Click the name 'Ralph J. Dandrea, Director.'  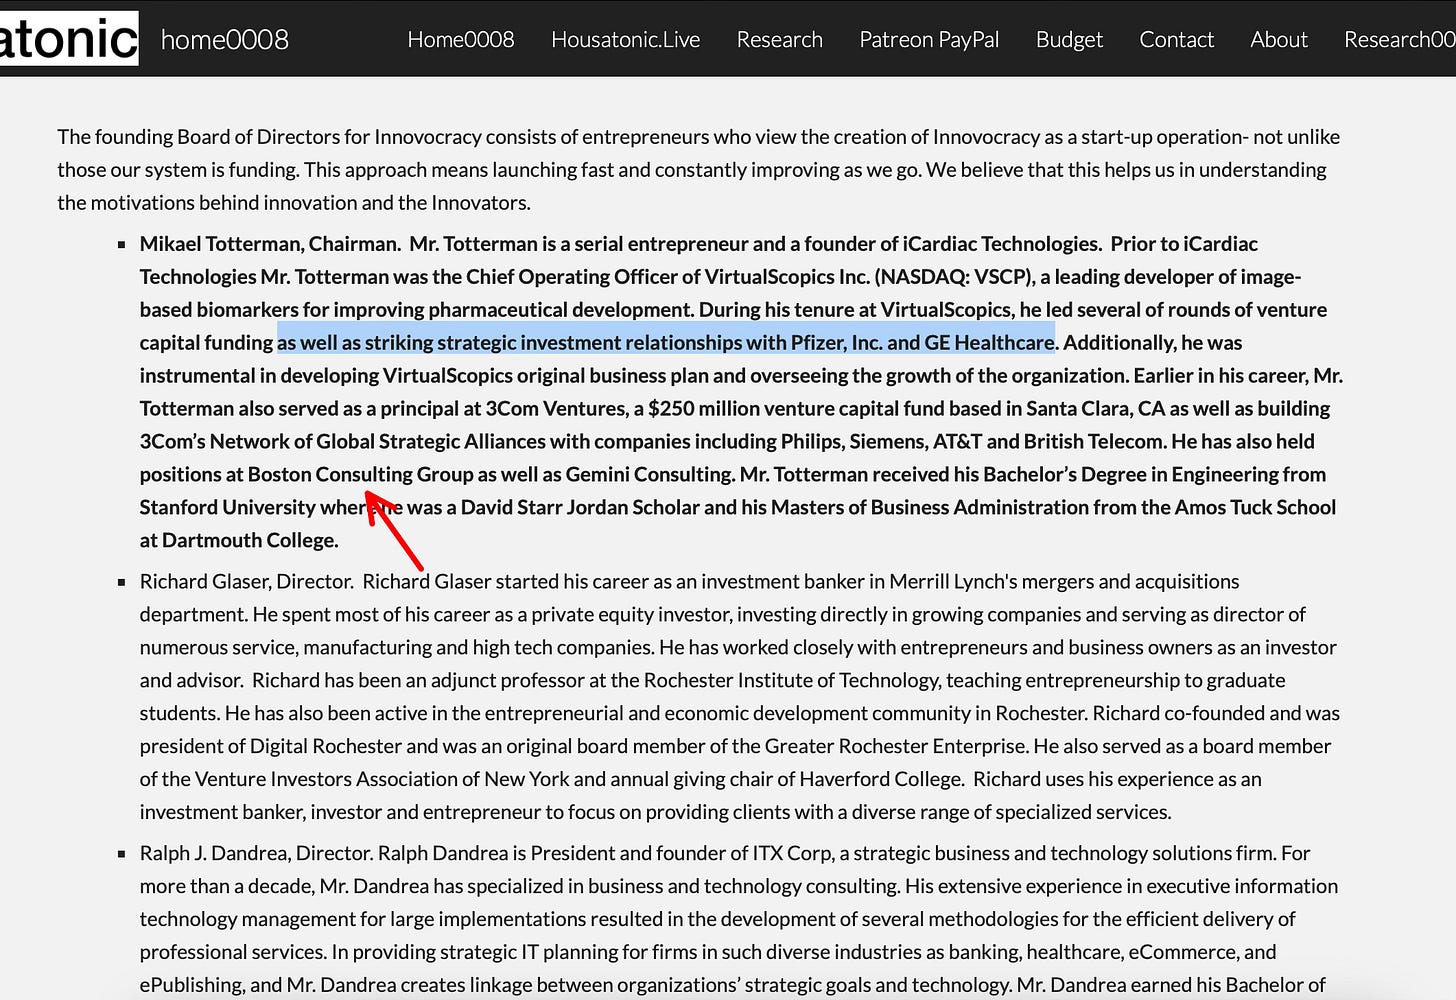(258, 853)
